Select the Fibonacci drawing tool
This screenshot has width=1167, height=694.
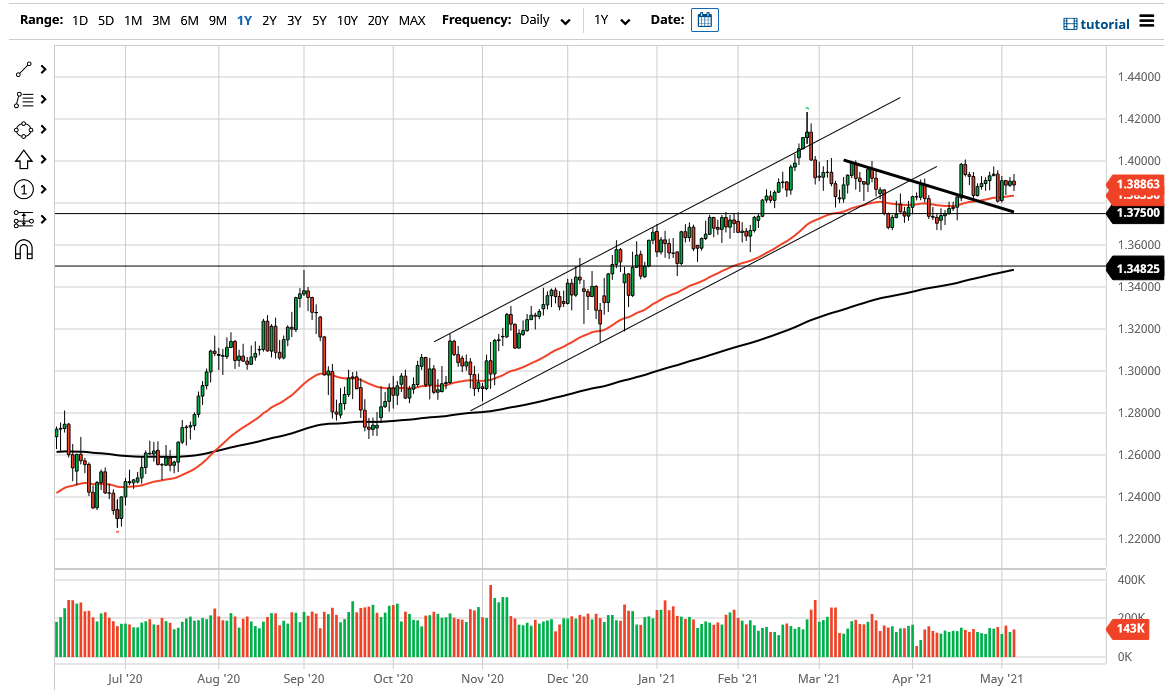pyautogui.click(x=25, y=99)
